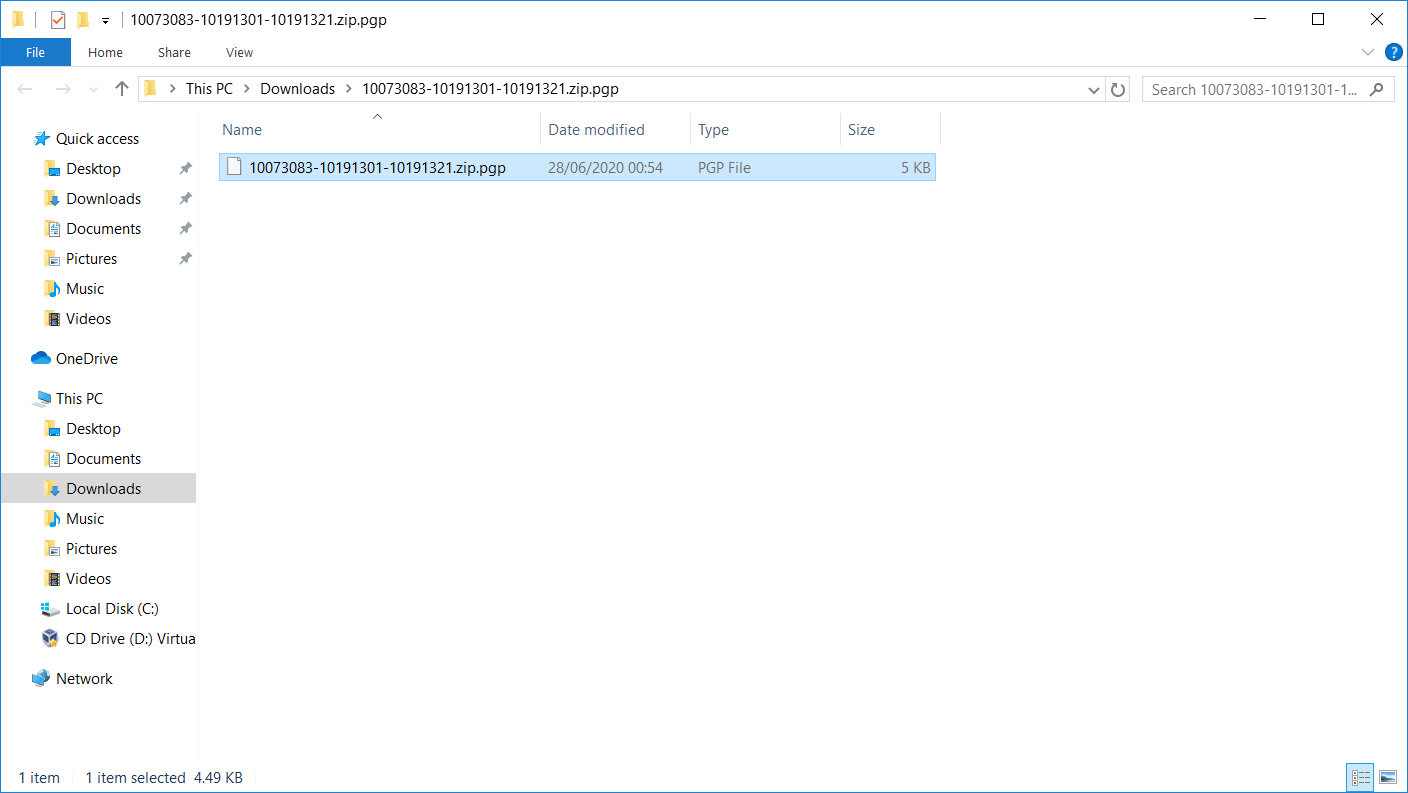Refresh the current folder view

[1119, 89]
